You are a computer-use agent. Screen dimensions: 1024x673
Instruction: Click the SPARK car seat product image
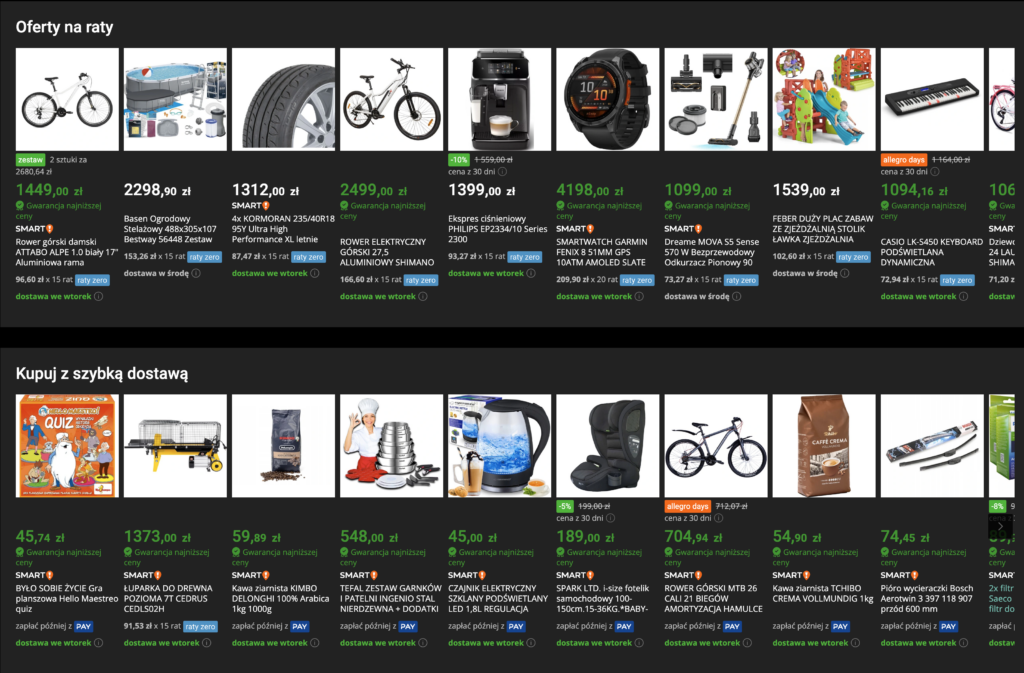click(607, 444)
